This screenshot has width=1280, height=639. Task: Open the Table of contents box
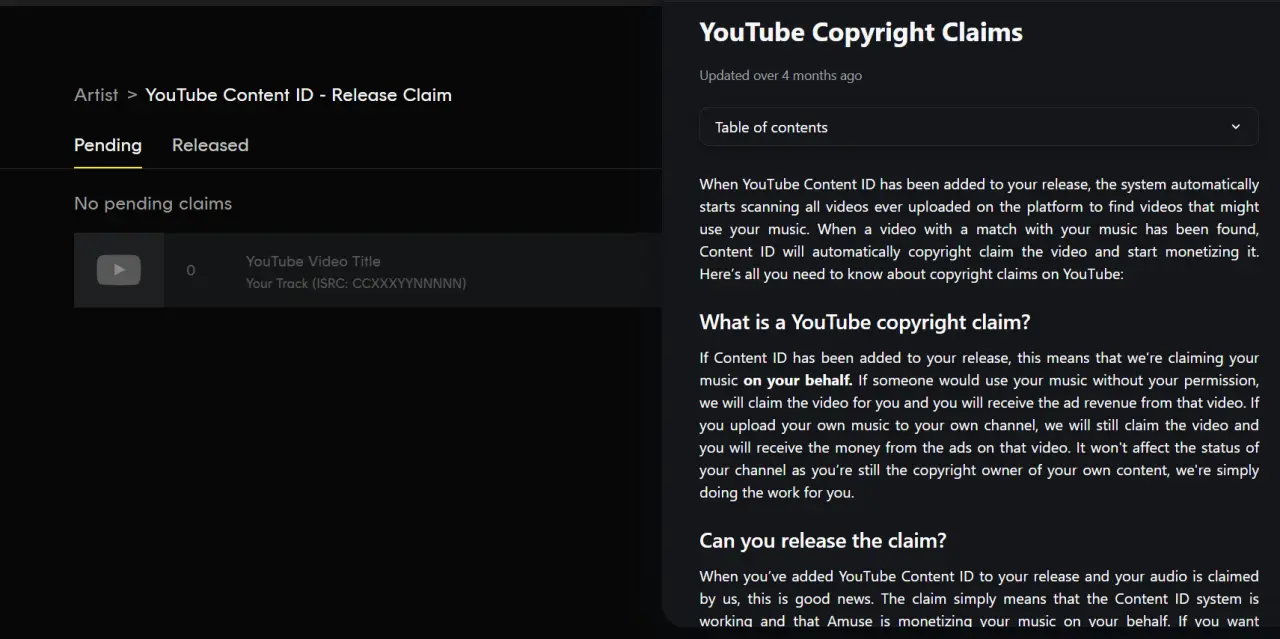pos(978,127)
